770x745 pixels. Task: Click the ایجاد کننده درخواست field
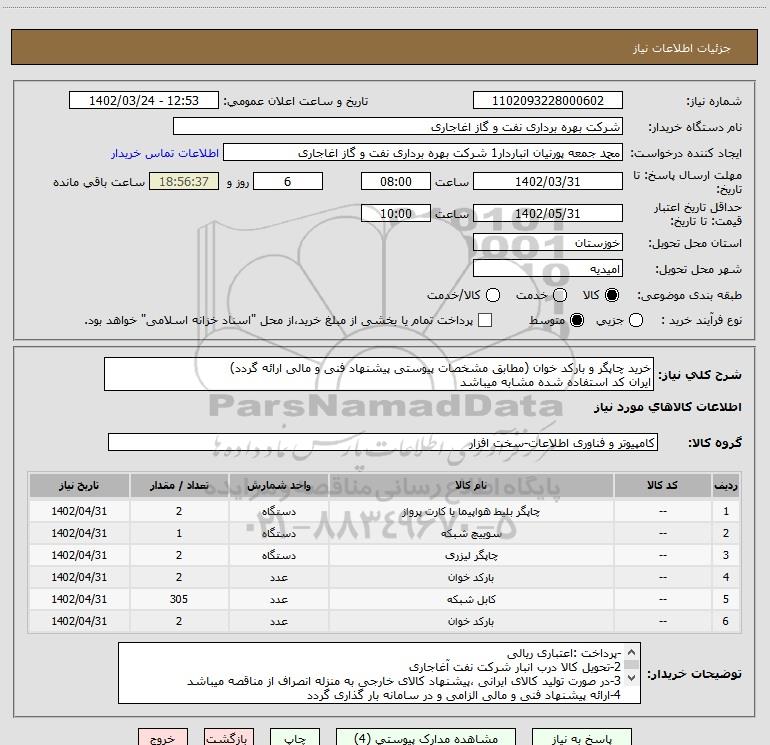point(423,153)
